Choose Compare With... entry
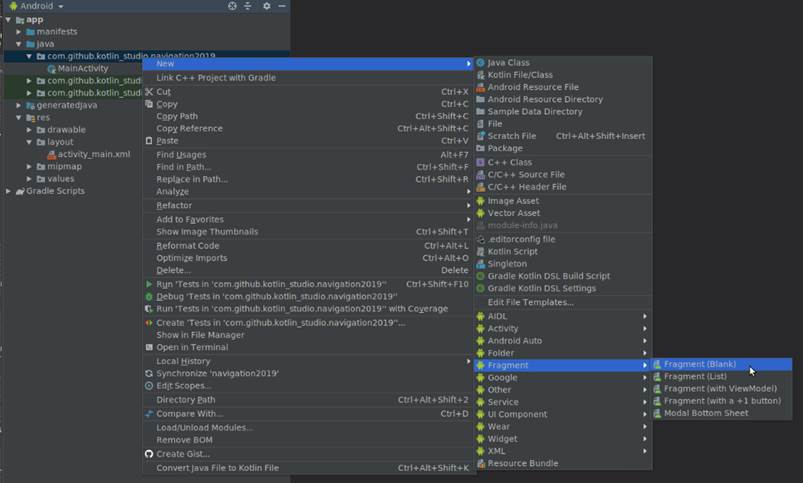 308,414
